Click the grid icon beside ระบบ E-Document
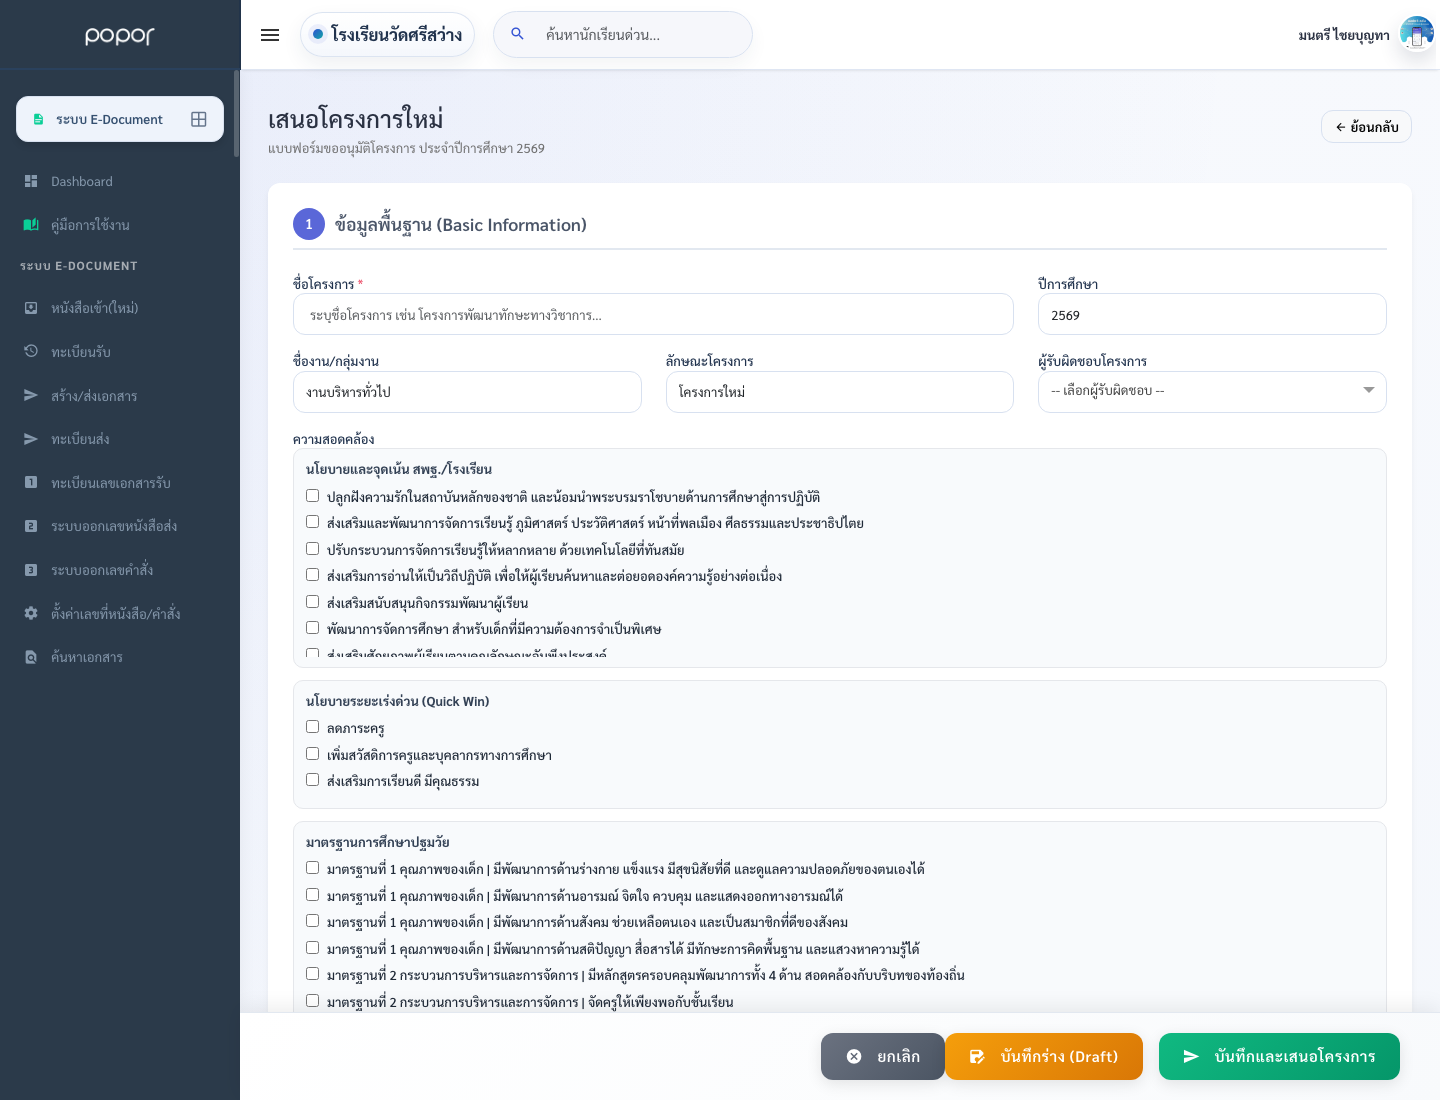Viewport: 1440px width, 1100px height. pyautogui.click(x=199, y=119)
